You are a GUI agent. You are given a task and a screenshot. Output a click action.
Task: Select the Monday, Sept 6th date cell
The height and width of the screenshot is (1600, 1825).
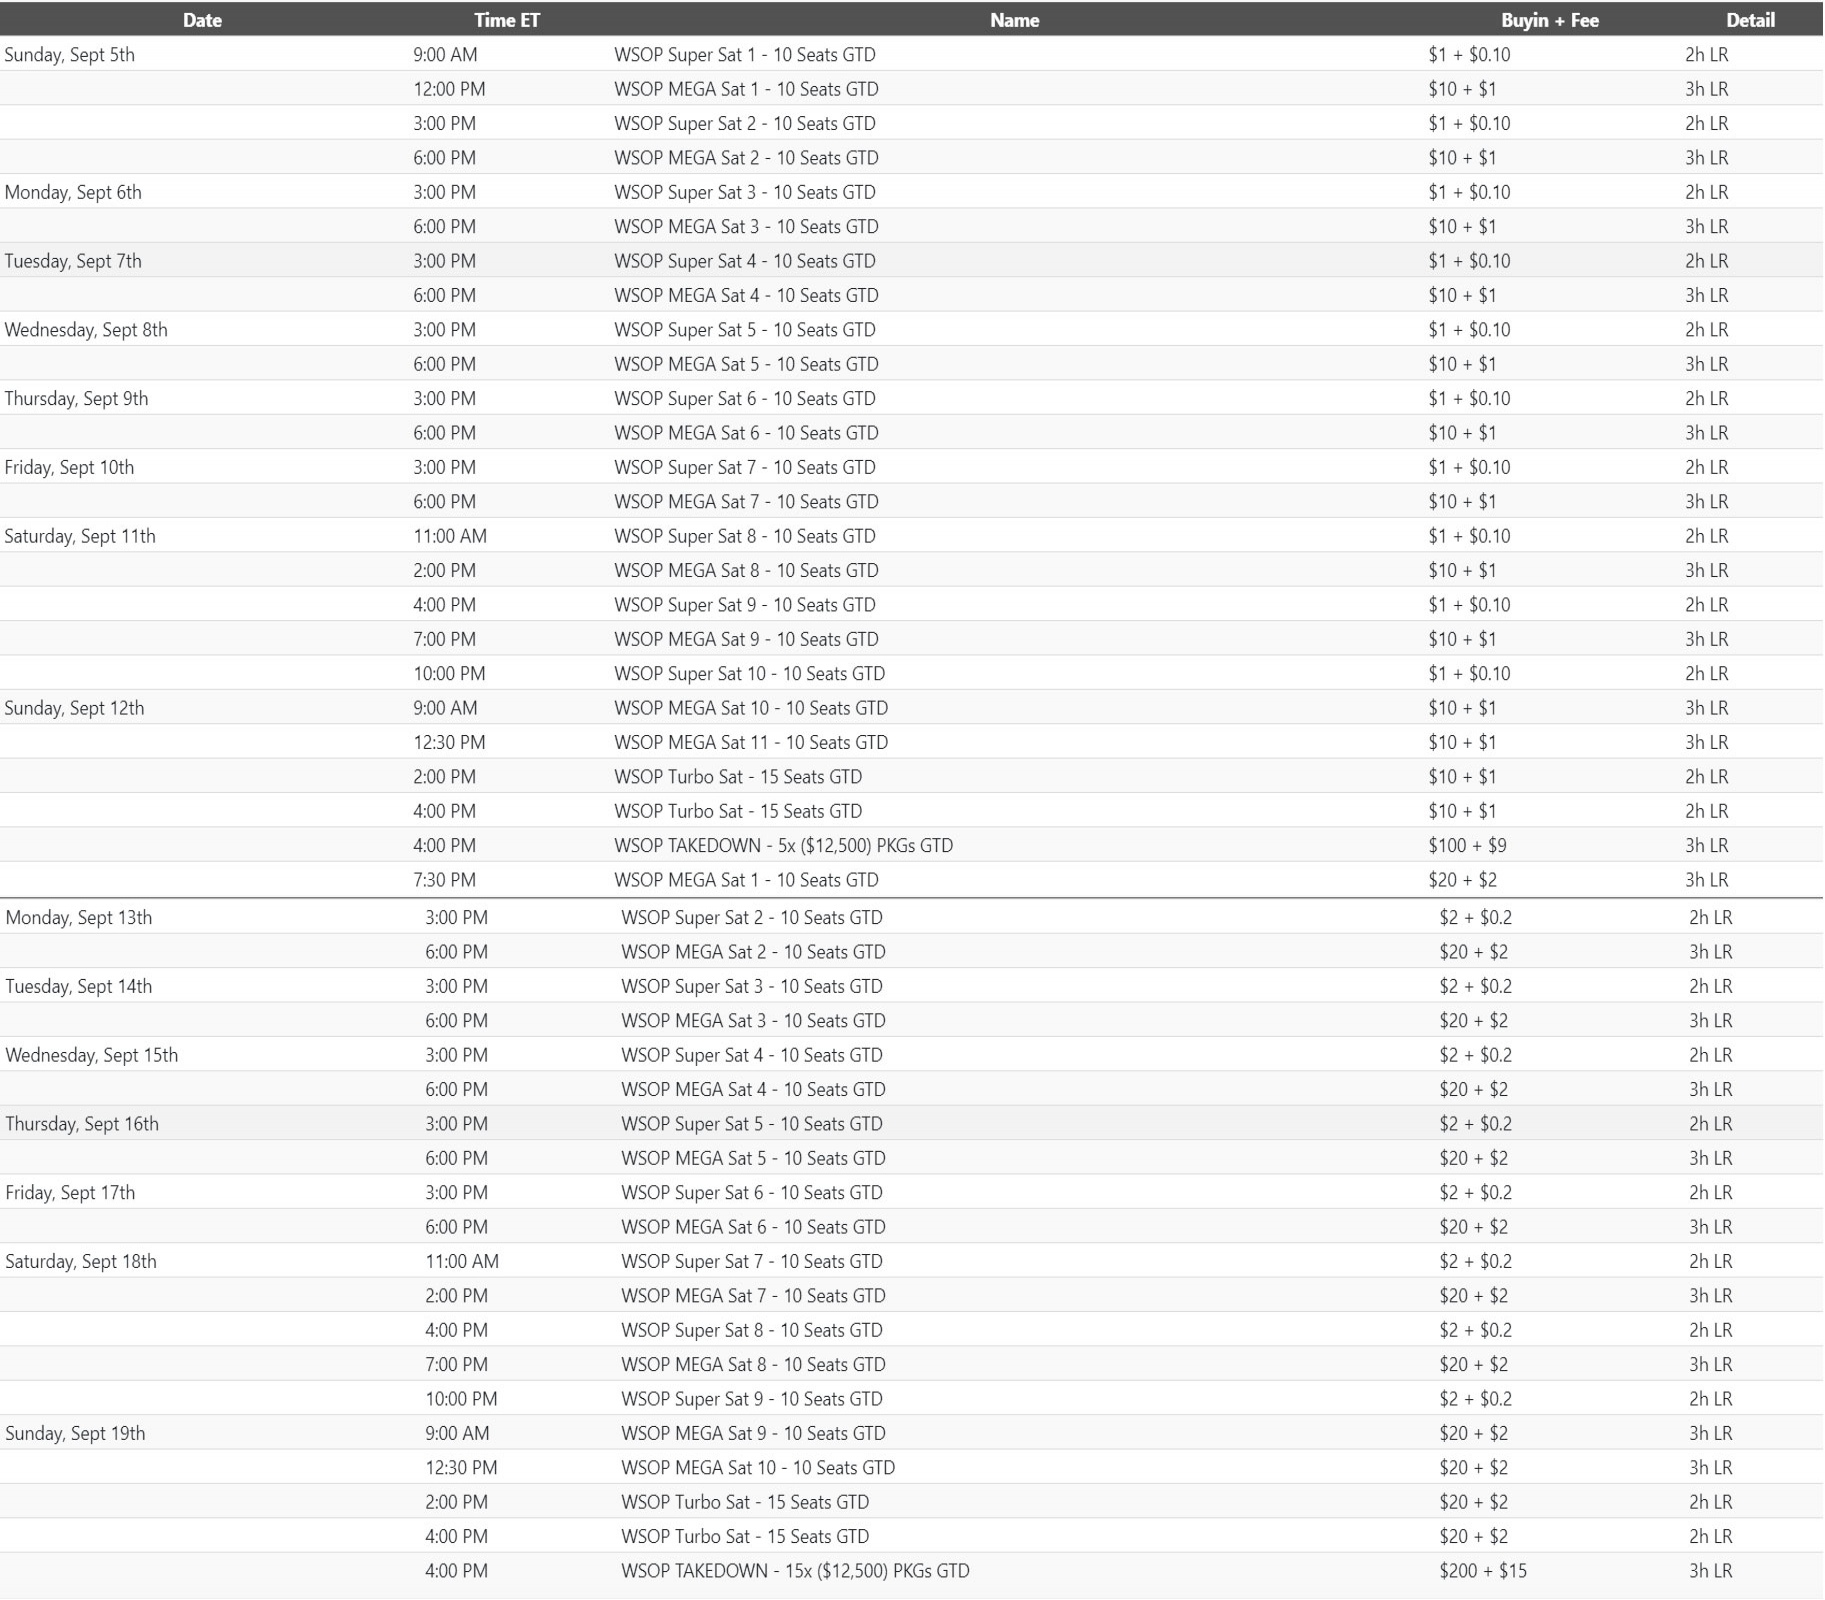pyautogui.click(x=73, y=192)
